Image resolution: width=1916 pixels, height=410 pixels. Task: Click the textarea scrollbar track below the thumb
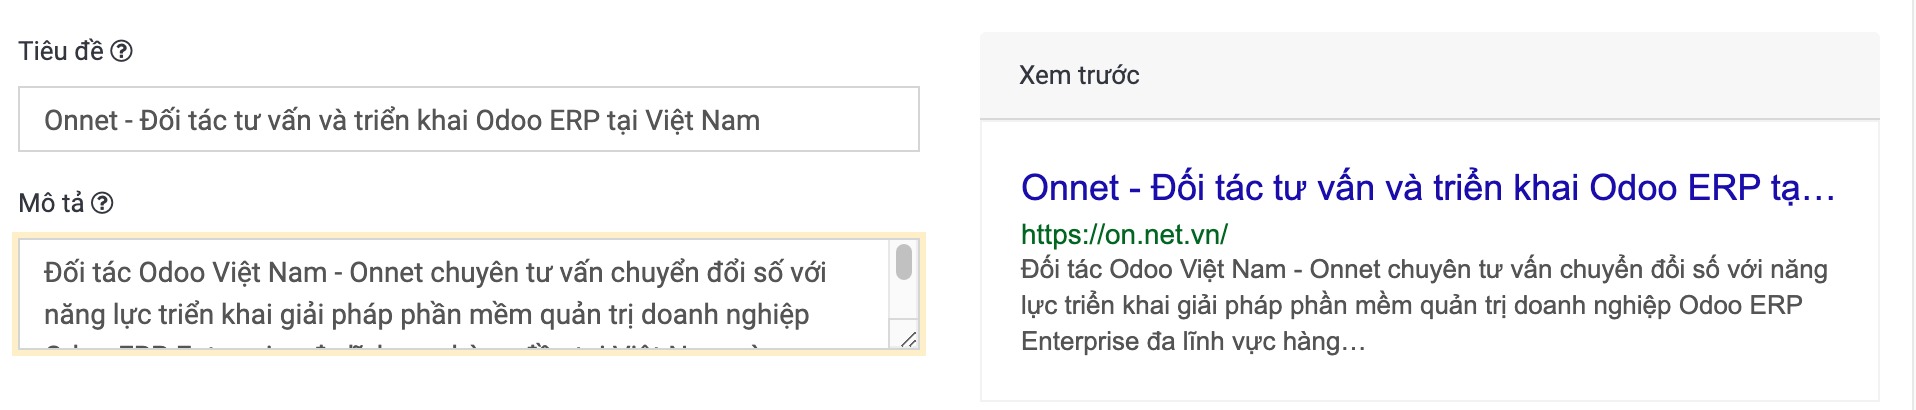[x=904, y=308]
